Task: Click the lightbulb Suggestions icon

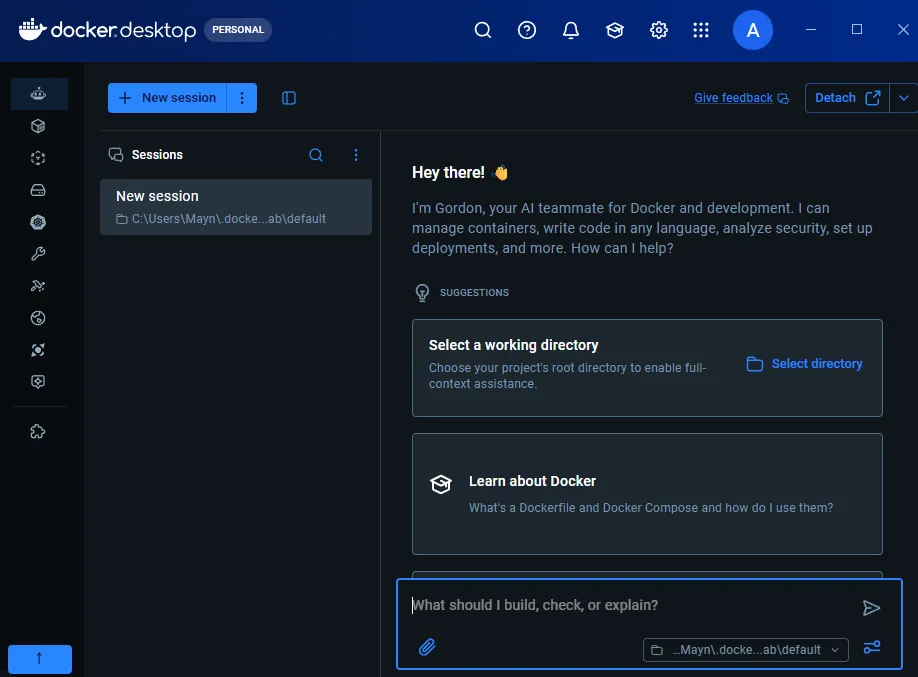Action: 422,292
